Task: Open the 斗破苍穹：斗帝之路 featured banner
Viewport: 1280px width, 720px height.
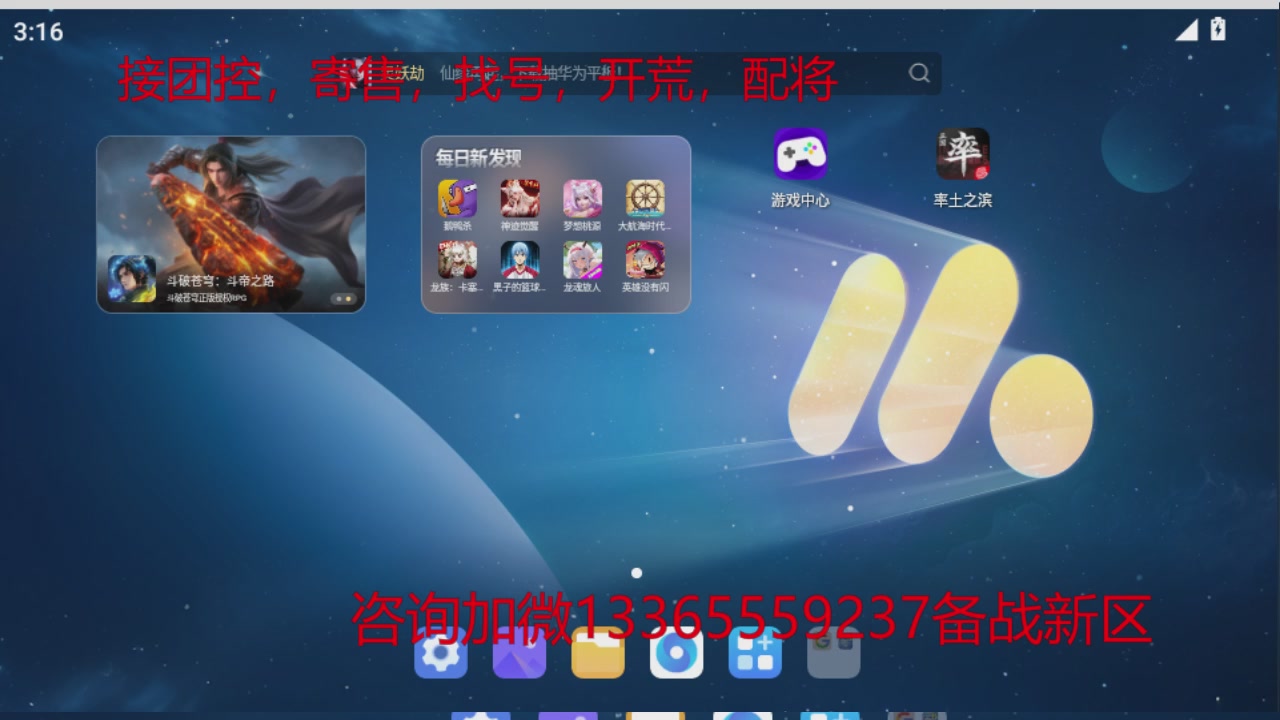Action: (231, 224)
